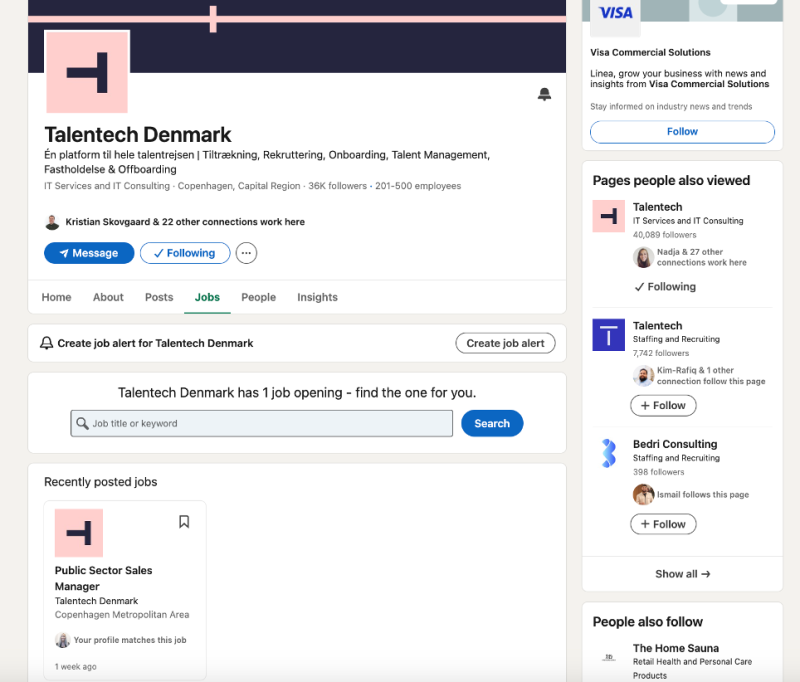
Task: Follow Visa Commercial Solutions
Action: click(x=682, y=132)
